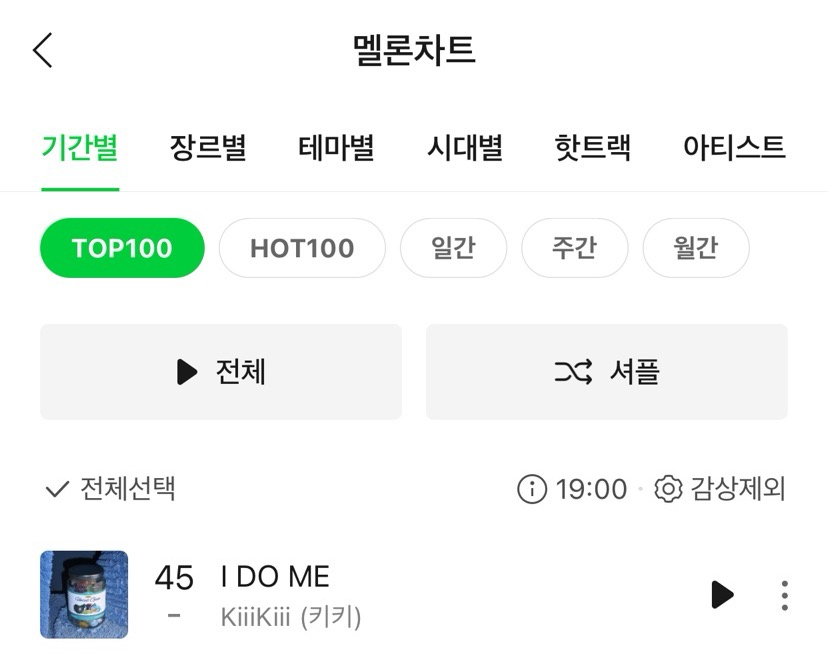
Task: Toggle the 전체선택 checkmark
Action: tap(58, 489)
